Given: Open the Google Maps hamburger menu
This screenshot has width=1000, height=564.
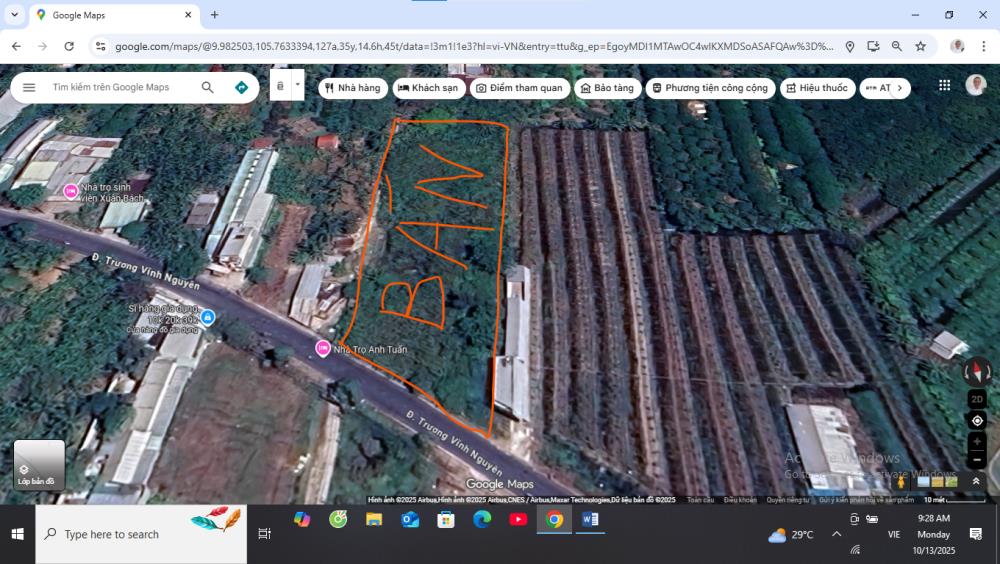Looking at the screenshot, I should tap(29, 87).
